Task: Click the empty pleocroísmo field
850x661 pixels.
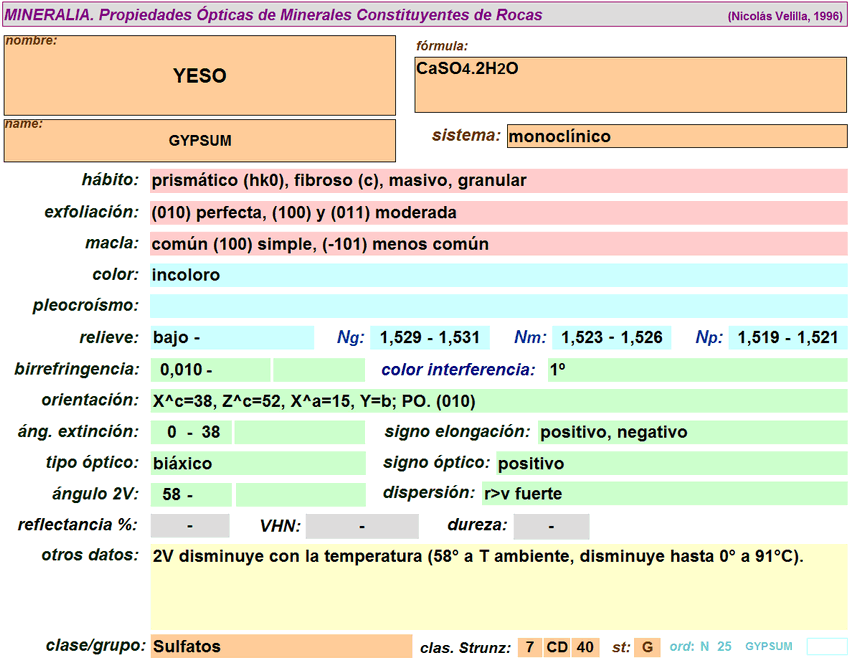Action: (x=498, y=306)
